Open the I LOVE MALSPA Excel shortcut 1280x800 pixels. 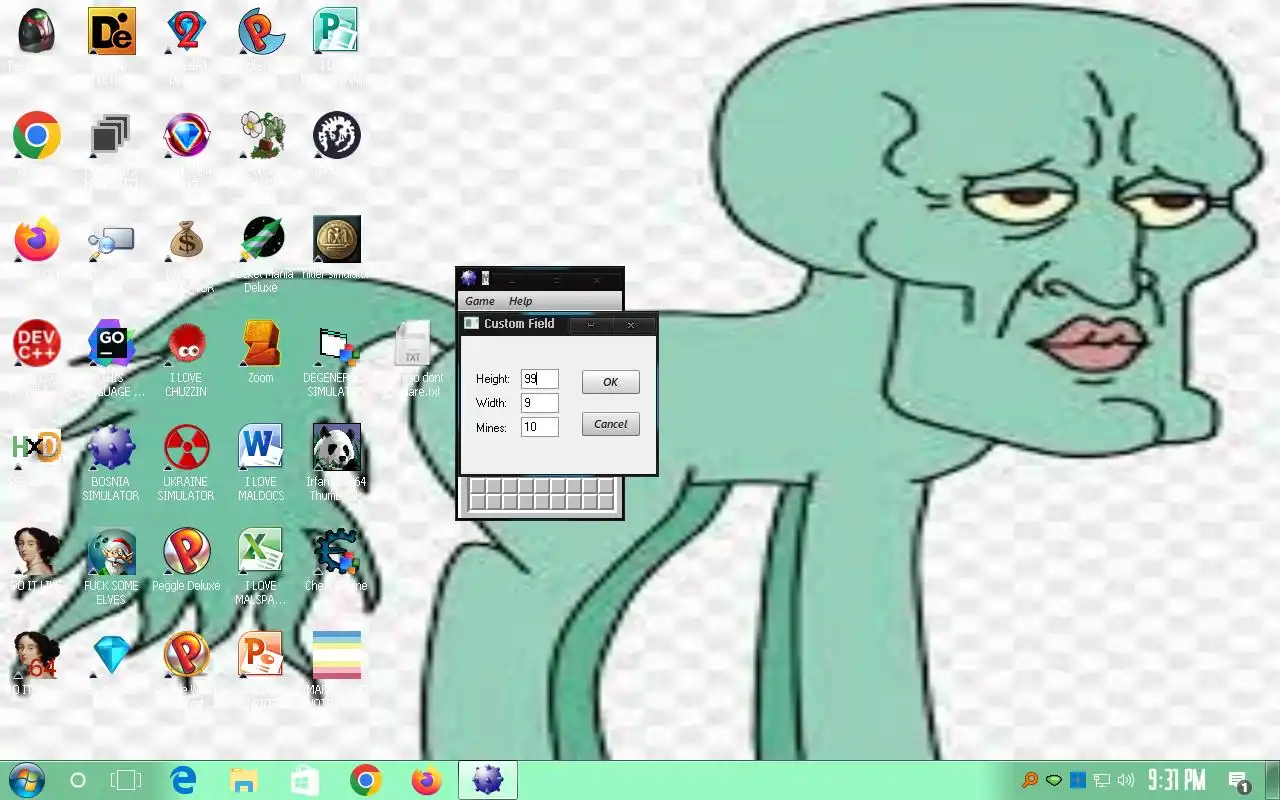pos(261,552)
